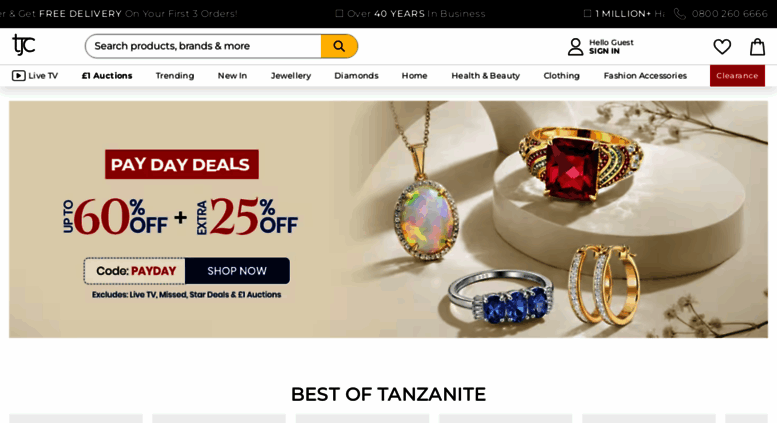Expand the Jewellery category menu
Screen dimensions: 777x423
coord(291,75)
